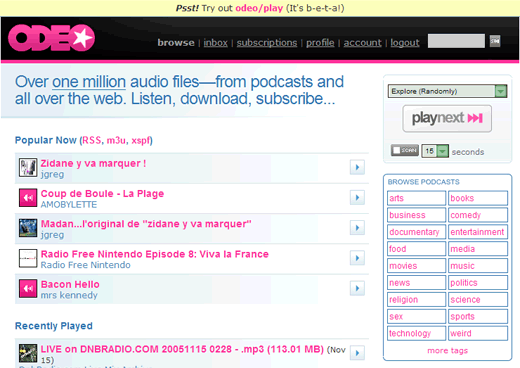The height and width of the screenshot is (368, 520).
Task: Play 'Zidane y va marquer !' track
Action: (x=357, y=167)
